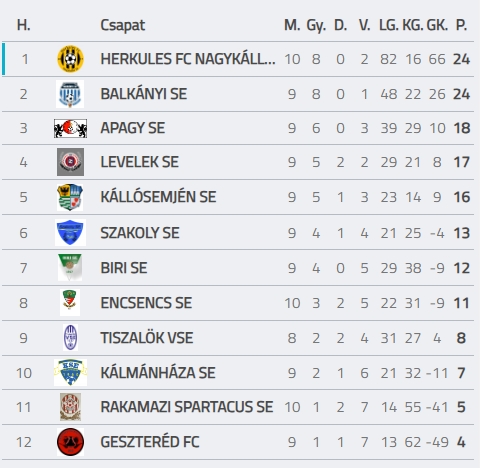Click the Csapat column header
This screenshot has width=480, height=468.
(x=123, y=25)
